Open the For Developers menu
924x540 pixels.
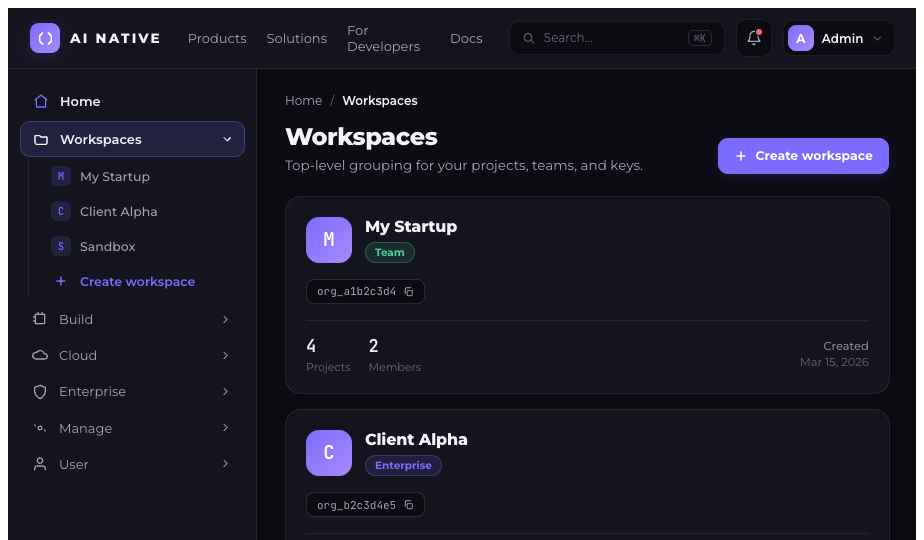(x=384, y=38)
